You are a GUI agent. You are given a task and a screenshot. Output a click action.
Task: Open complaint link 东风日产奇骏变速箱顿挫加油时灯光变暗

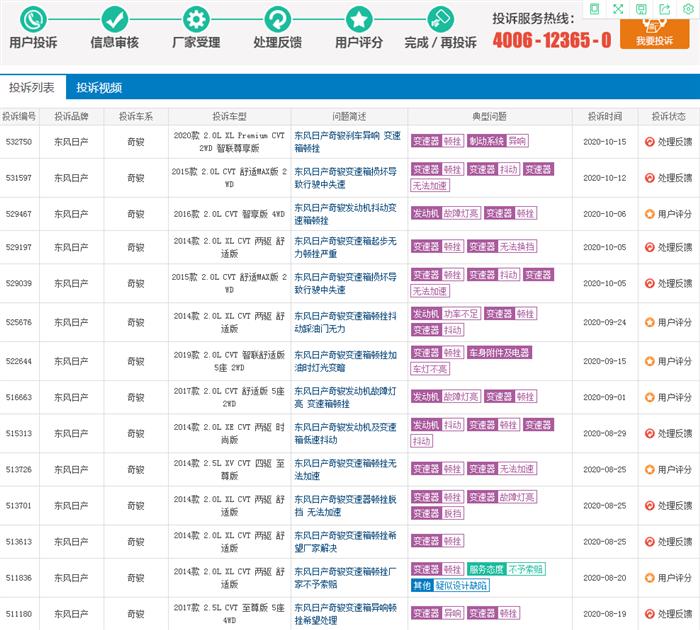[x=346, y=361]
